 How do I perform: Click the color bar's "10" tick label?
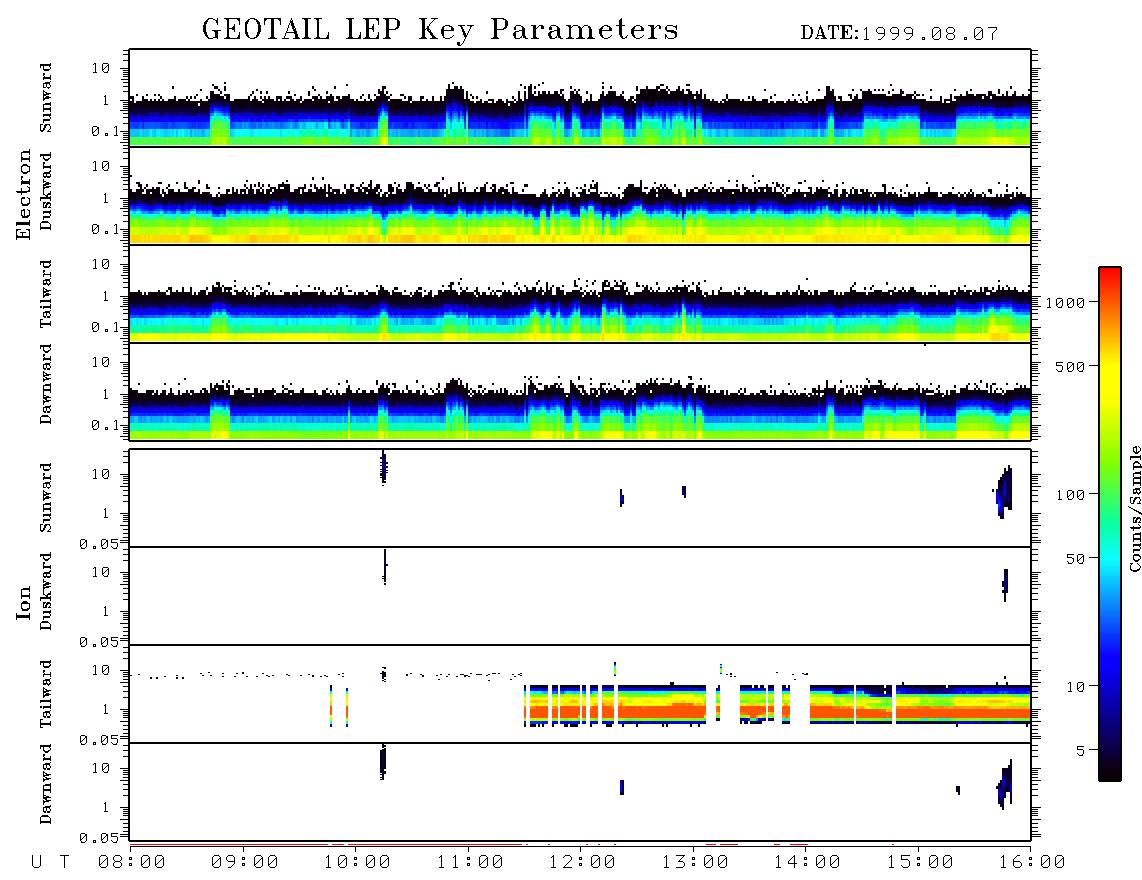1076,687
